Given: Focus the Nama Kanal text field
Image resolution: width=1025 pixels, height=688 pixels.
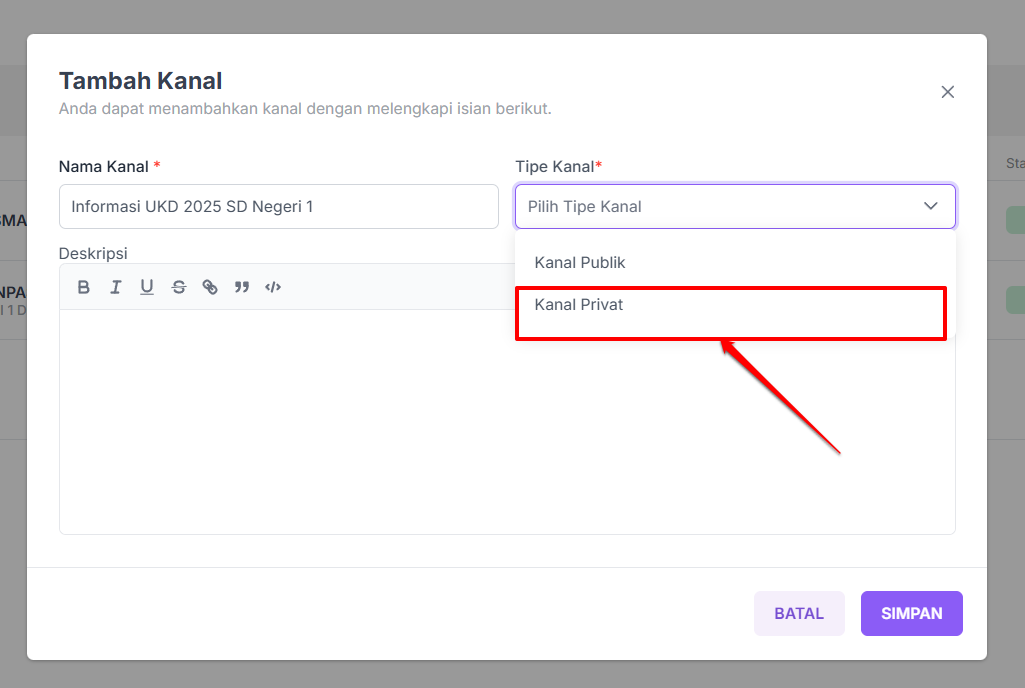Looking at the screenshot, I should point(278,207).
